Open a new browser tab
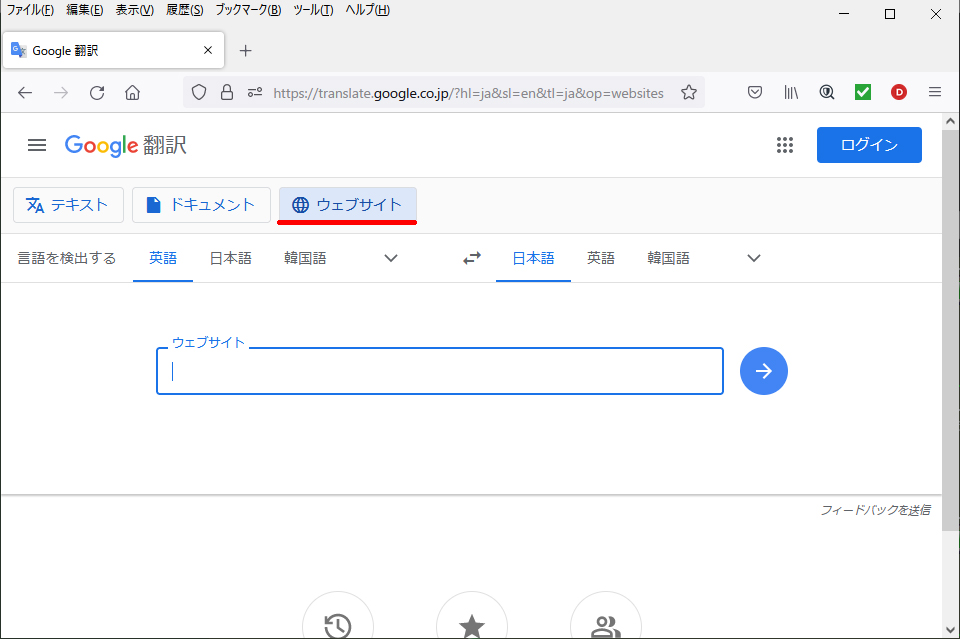960x639 pixels. click(246, 51)
